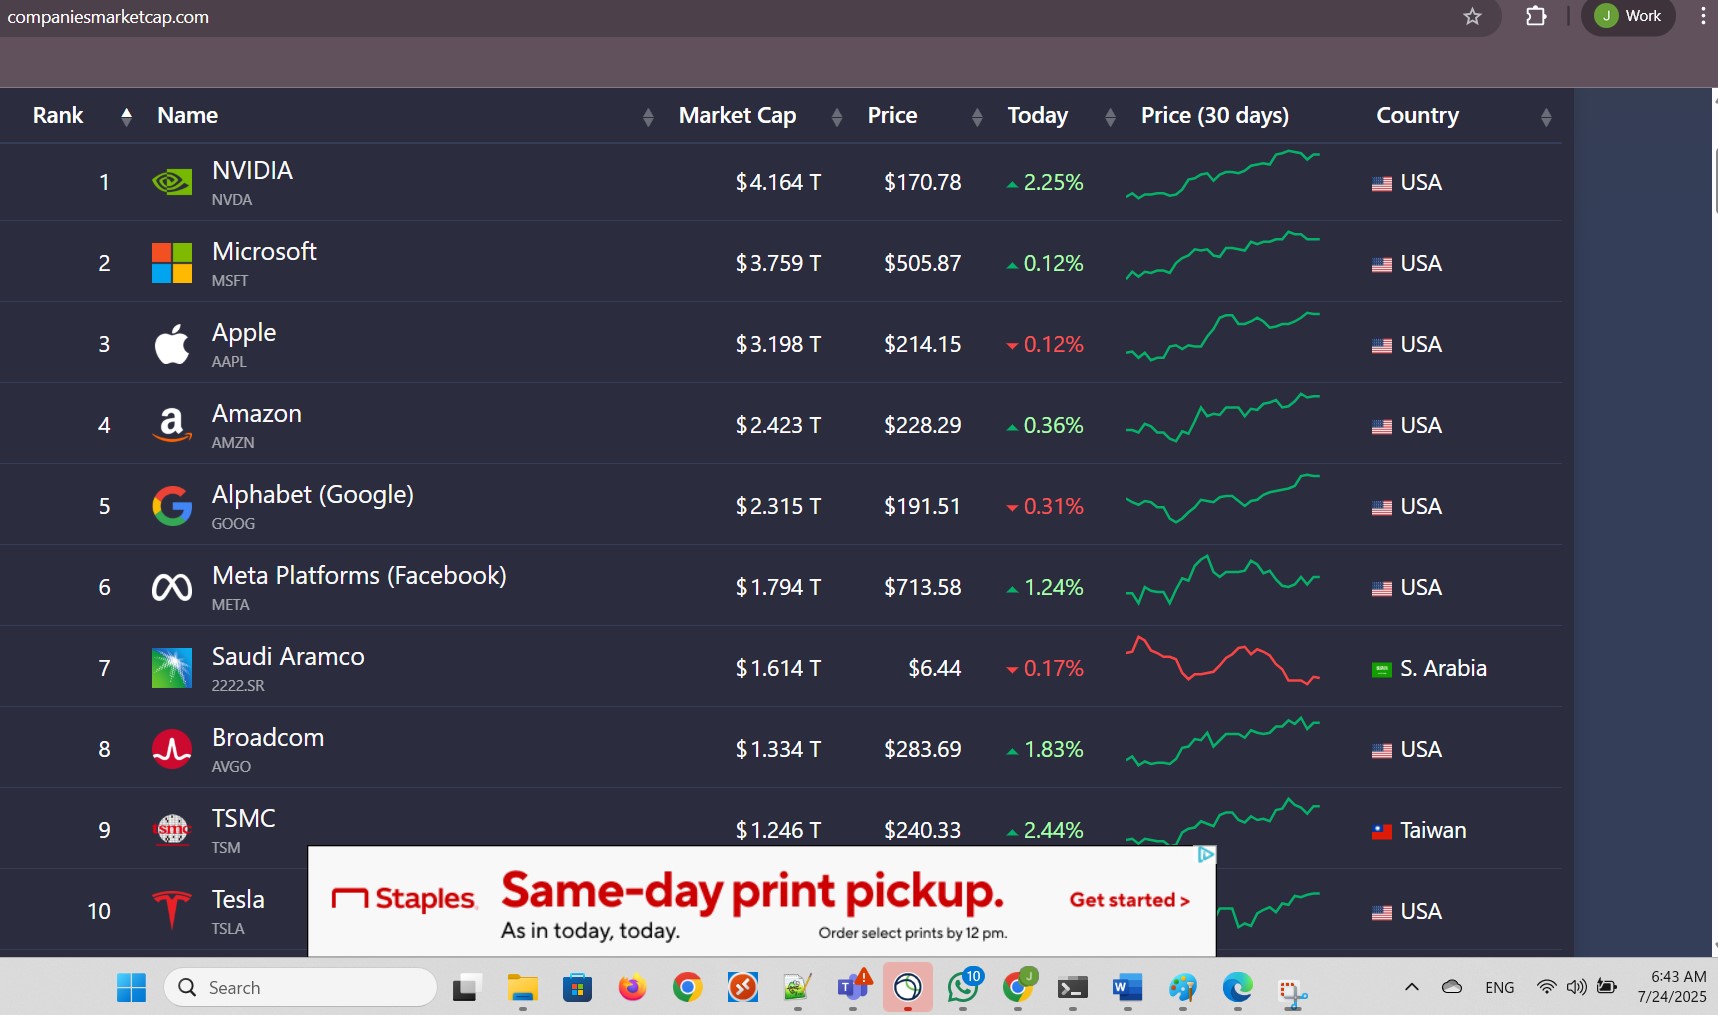The height and width of the screenshot is (1015, 1718).
Task: Open the Wi-Fi network tray icon
Action: click(x=1546, y=987)
